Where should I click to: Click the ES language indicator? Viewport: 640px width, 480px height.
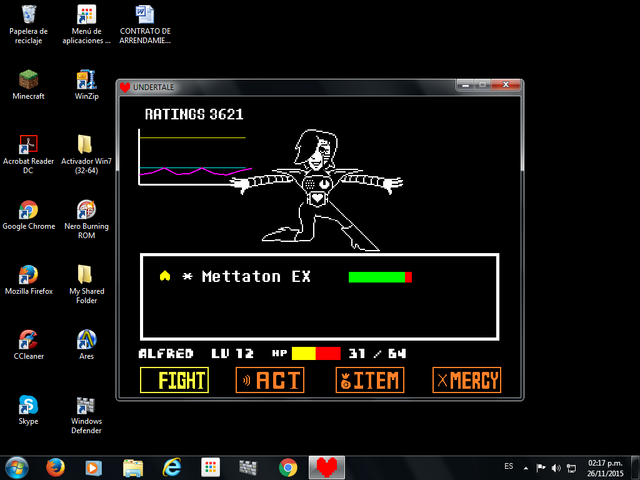coord(509,466)
